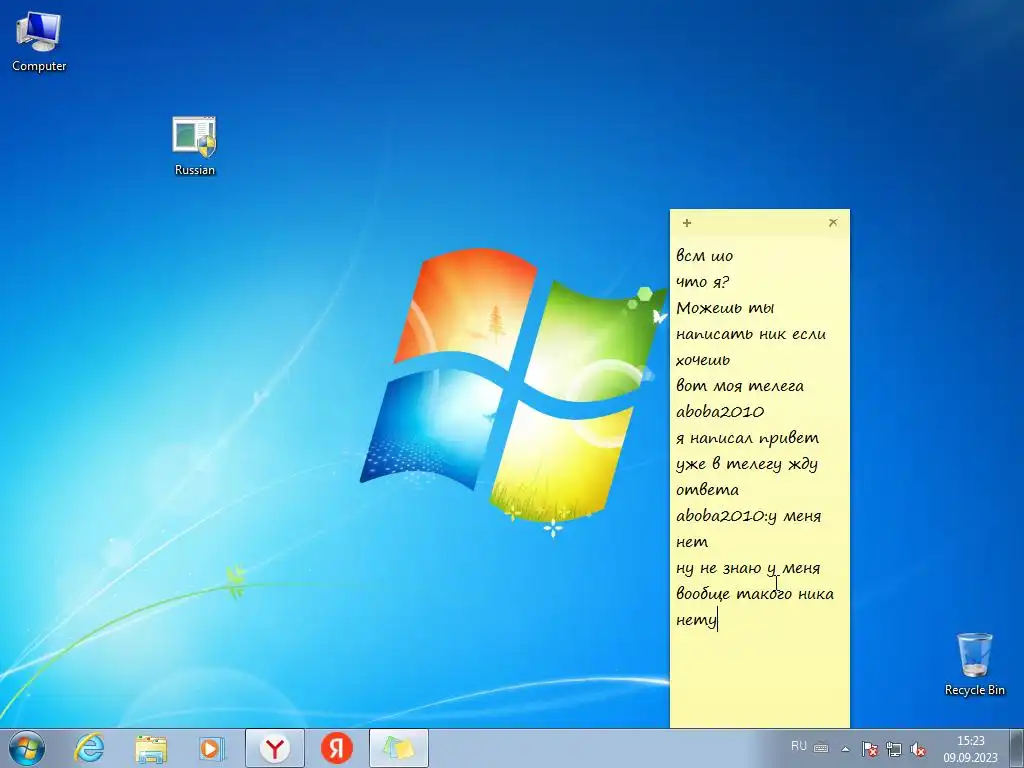Screen dimensions: 1024x768
Task: Open the red Yandex taskbar icon
Action: pos(336,748)
